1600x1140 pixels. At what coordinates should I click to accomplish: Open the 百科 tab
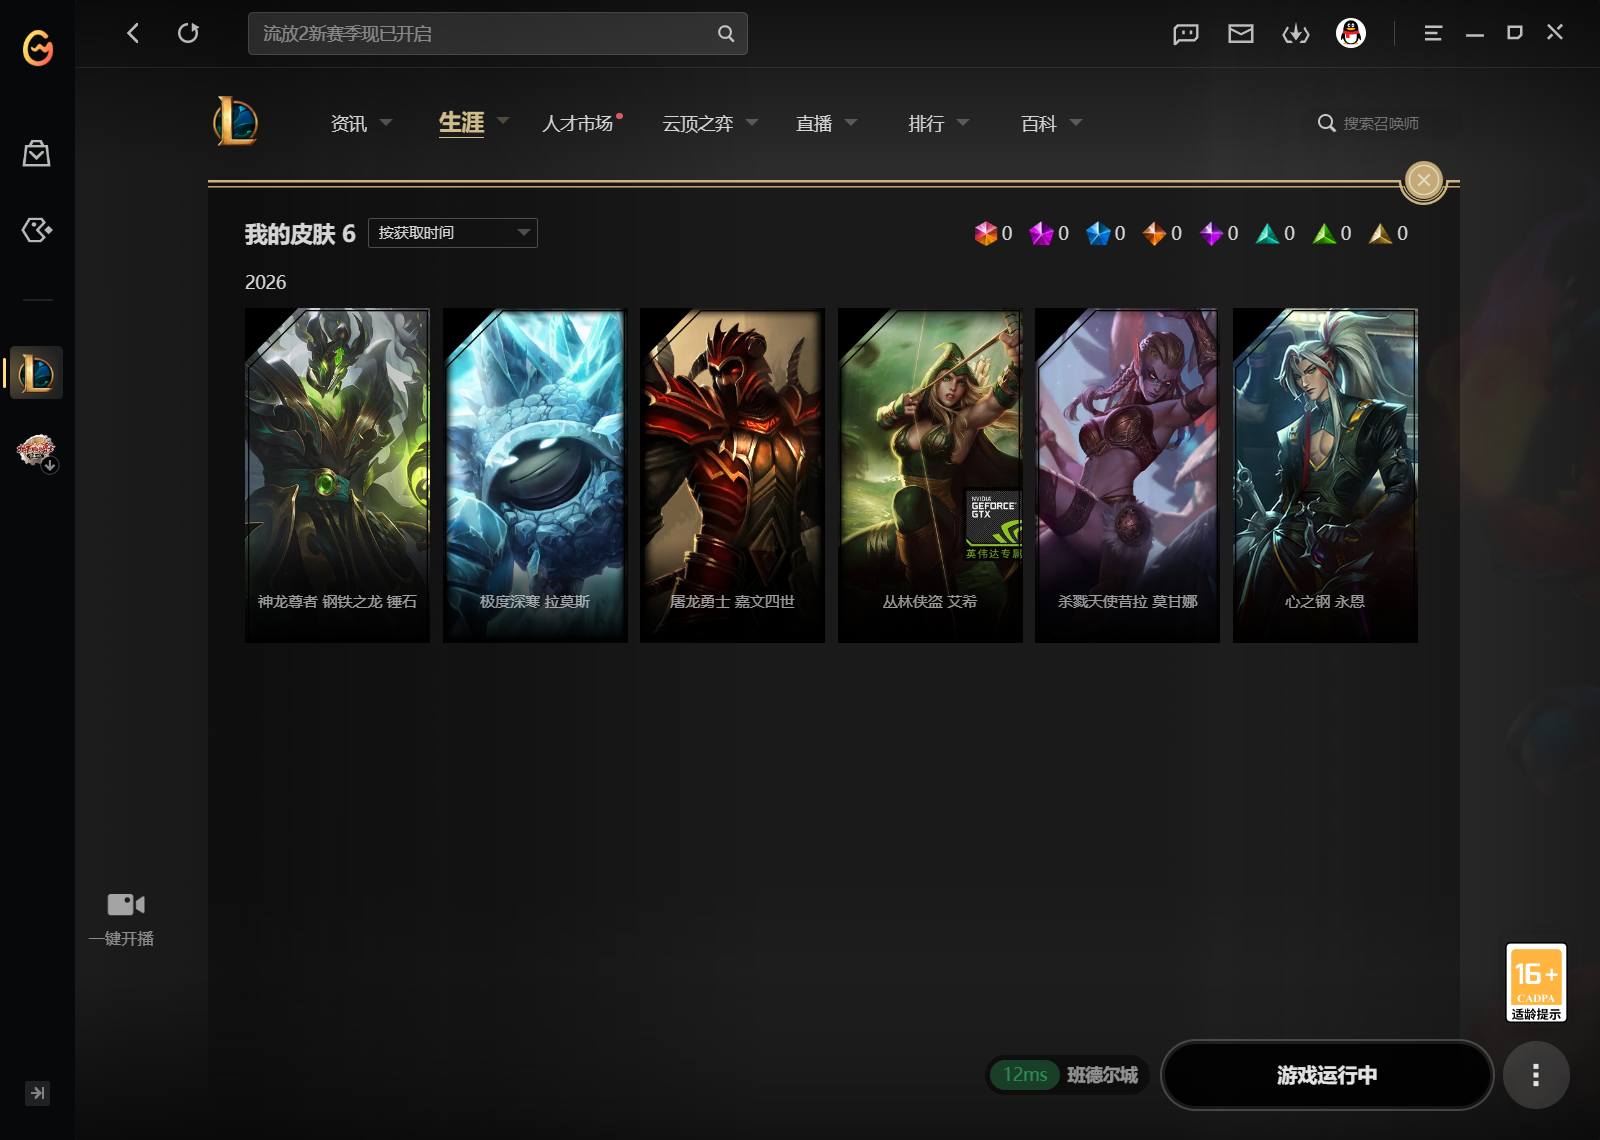point(1039,123)
